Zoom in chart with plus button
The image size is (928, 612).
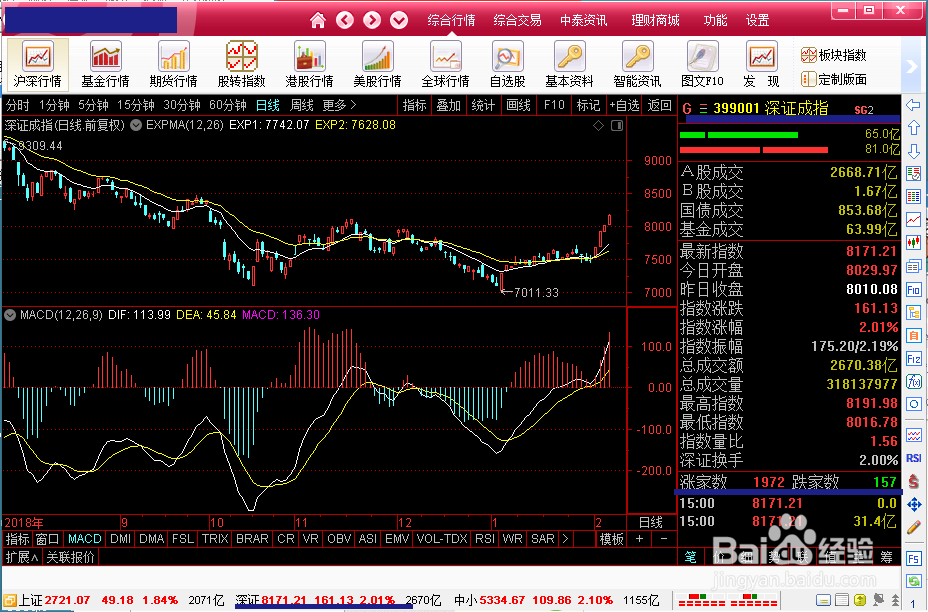639,539
